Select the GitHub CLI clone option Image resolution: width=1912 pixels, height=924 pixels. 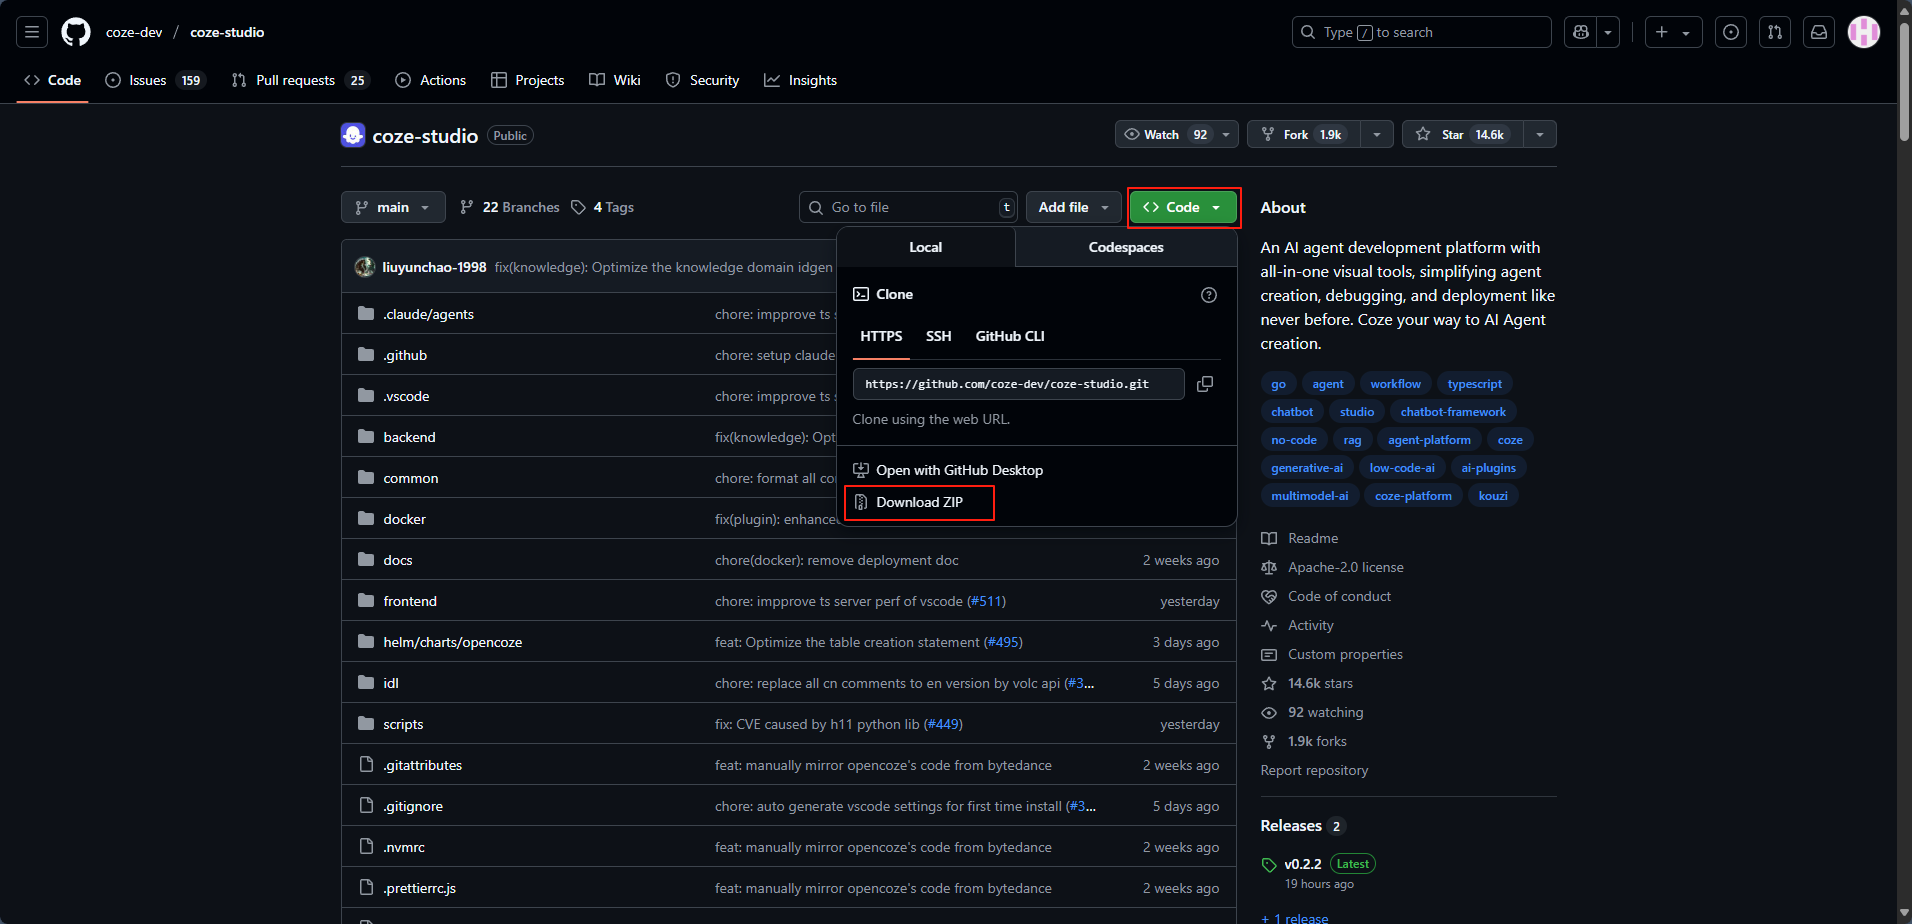pyautogui.click(x=1010, y=337)
